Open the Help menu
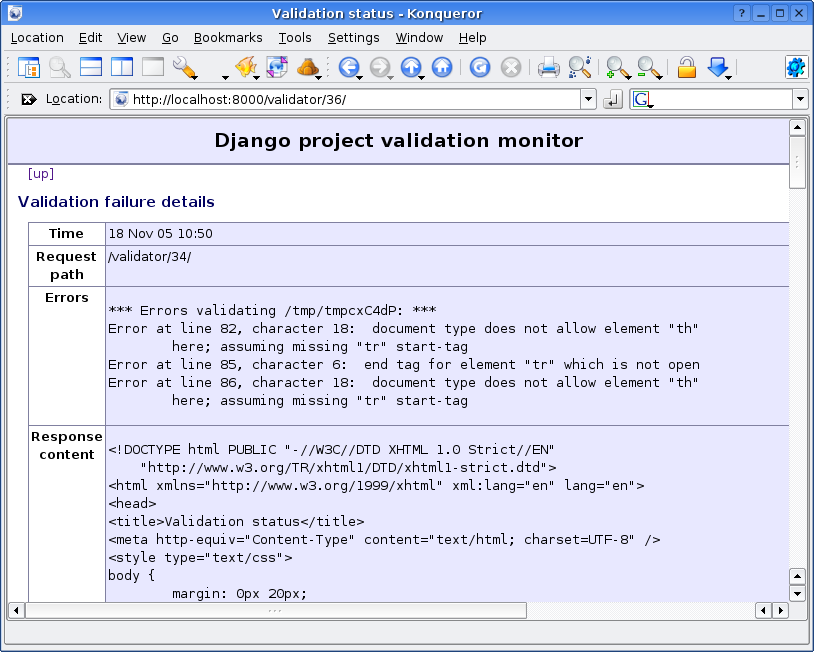The height and width of the screenshot is (652, 814). [472, 38]
